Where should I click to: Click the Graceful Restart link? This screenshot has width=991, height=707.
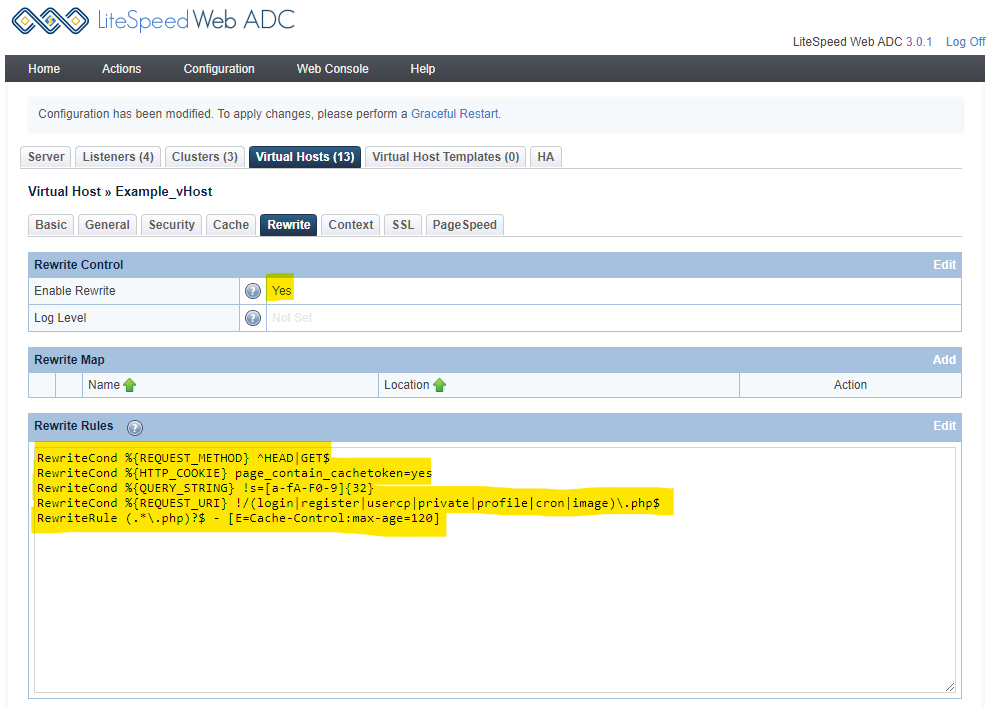click(x=454, y=114)
